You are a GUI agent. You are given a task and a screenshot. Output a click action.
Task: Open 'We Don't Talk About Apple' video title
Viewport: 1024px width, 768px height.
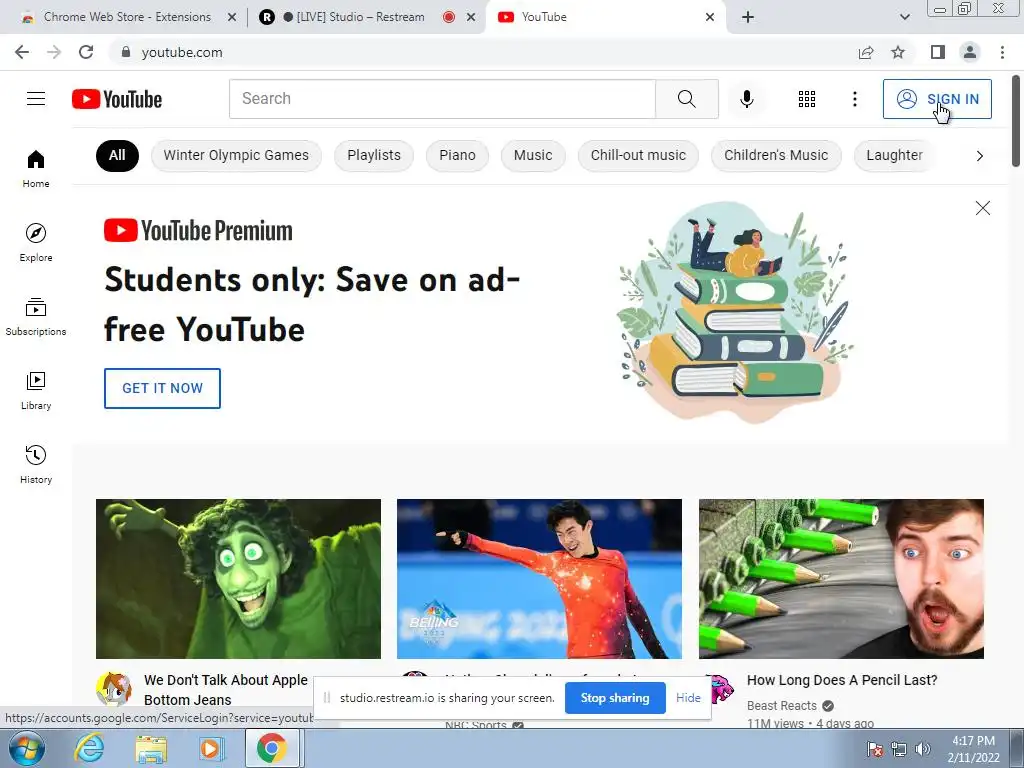click(225, 690)
